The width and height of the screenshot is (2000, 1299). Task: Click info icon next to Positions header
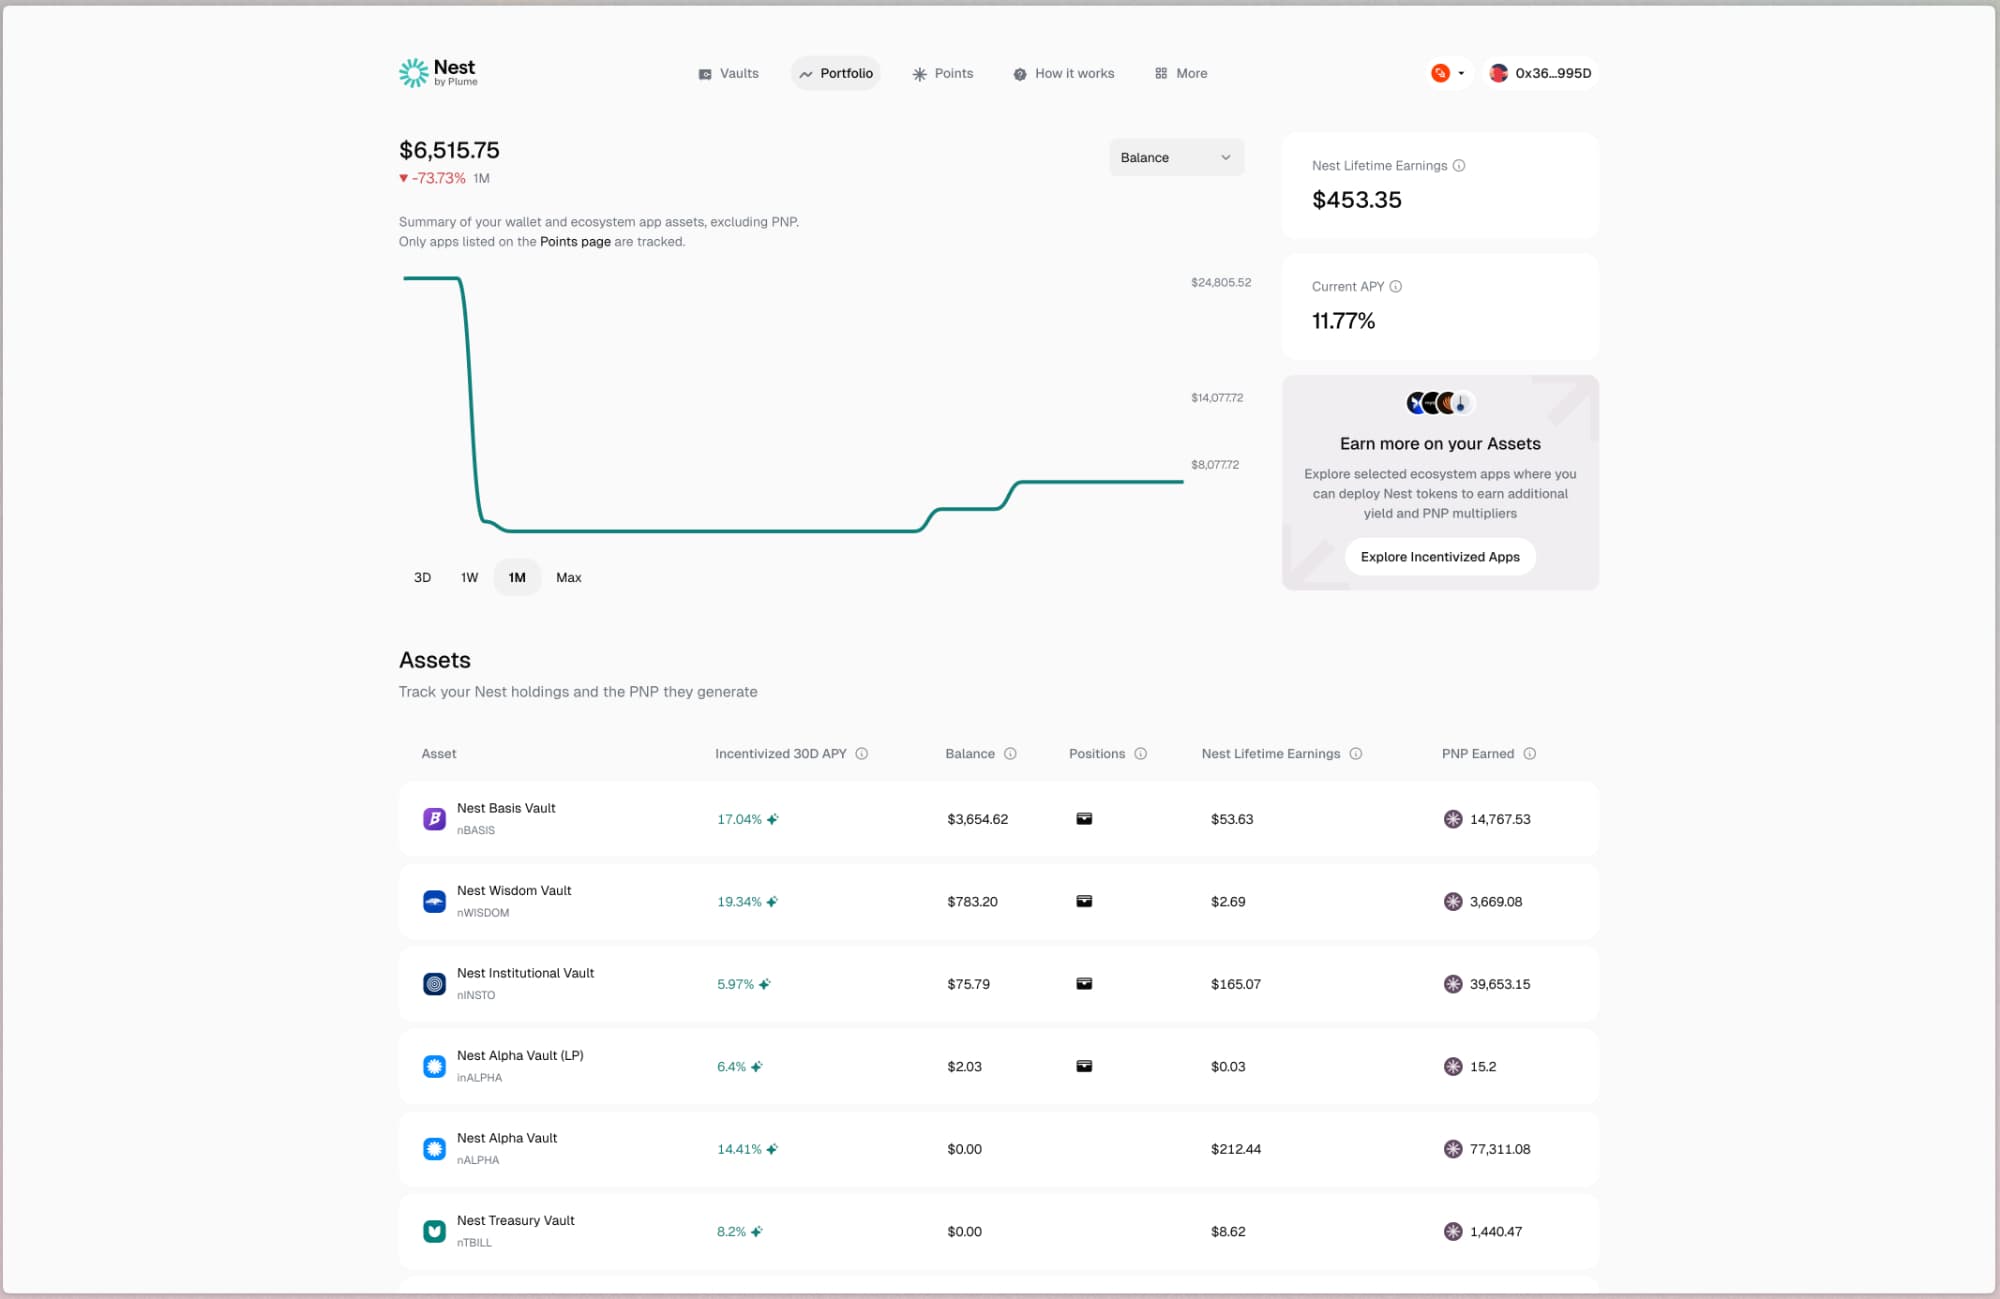(1141, 754)
